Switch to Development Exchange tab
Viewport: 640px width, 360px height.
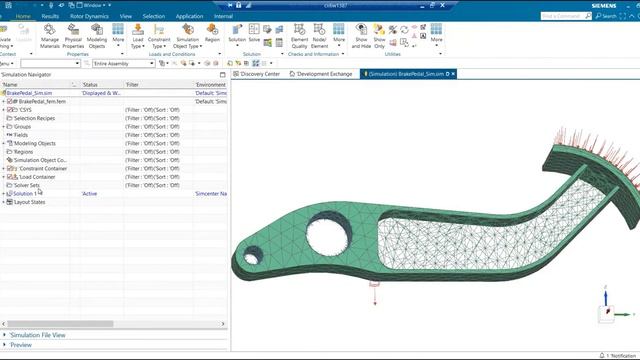(321, 74)
